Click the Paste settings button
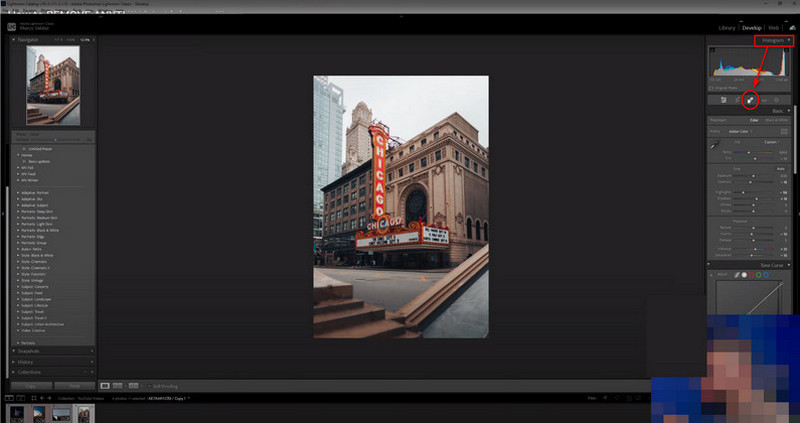The image size is (800, 423). [74, 386]
